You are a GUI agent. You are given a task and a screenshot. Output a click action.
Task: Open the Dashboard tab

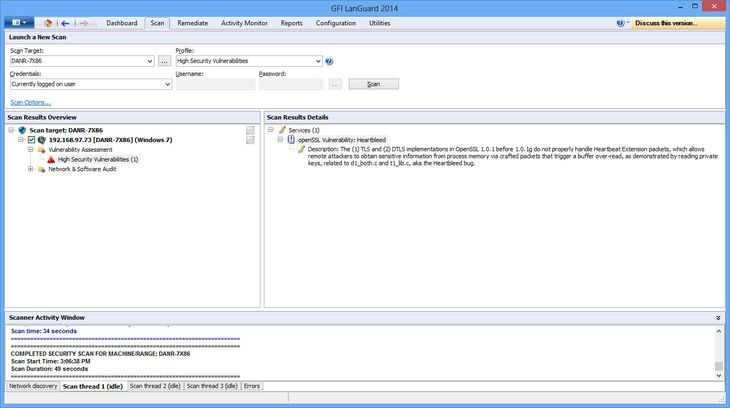(x=122, y=23)
